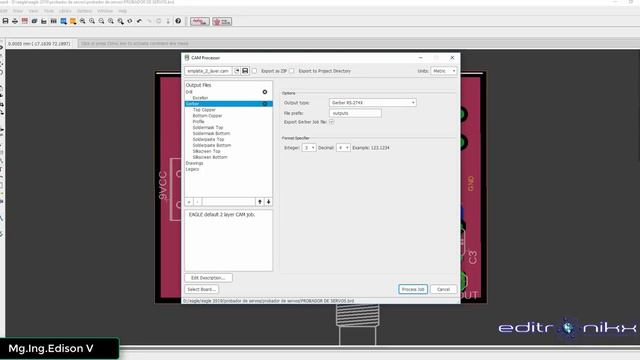Click the gear icon on Gerber row
640x360 pixels.
pyautogui.click(x=264, y=104)
